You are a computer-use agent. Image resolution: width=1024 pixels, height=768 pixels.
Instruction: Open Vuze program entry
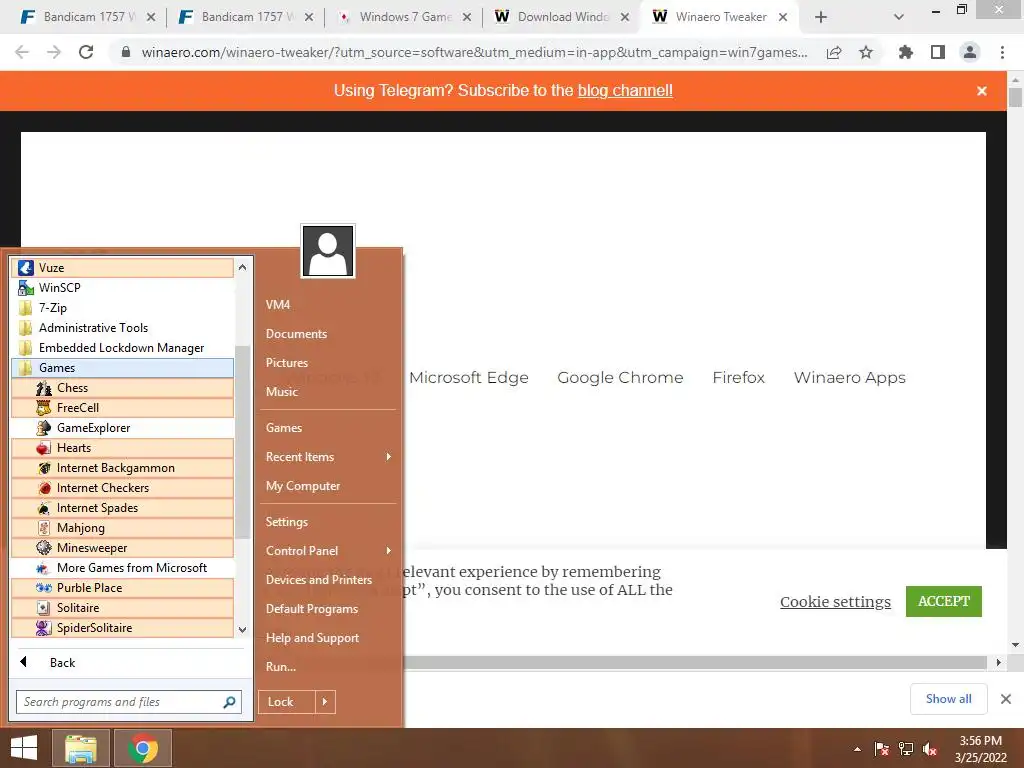tap(122, 268)
